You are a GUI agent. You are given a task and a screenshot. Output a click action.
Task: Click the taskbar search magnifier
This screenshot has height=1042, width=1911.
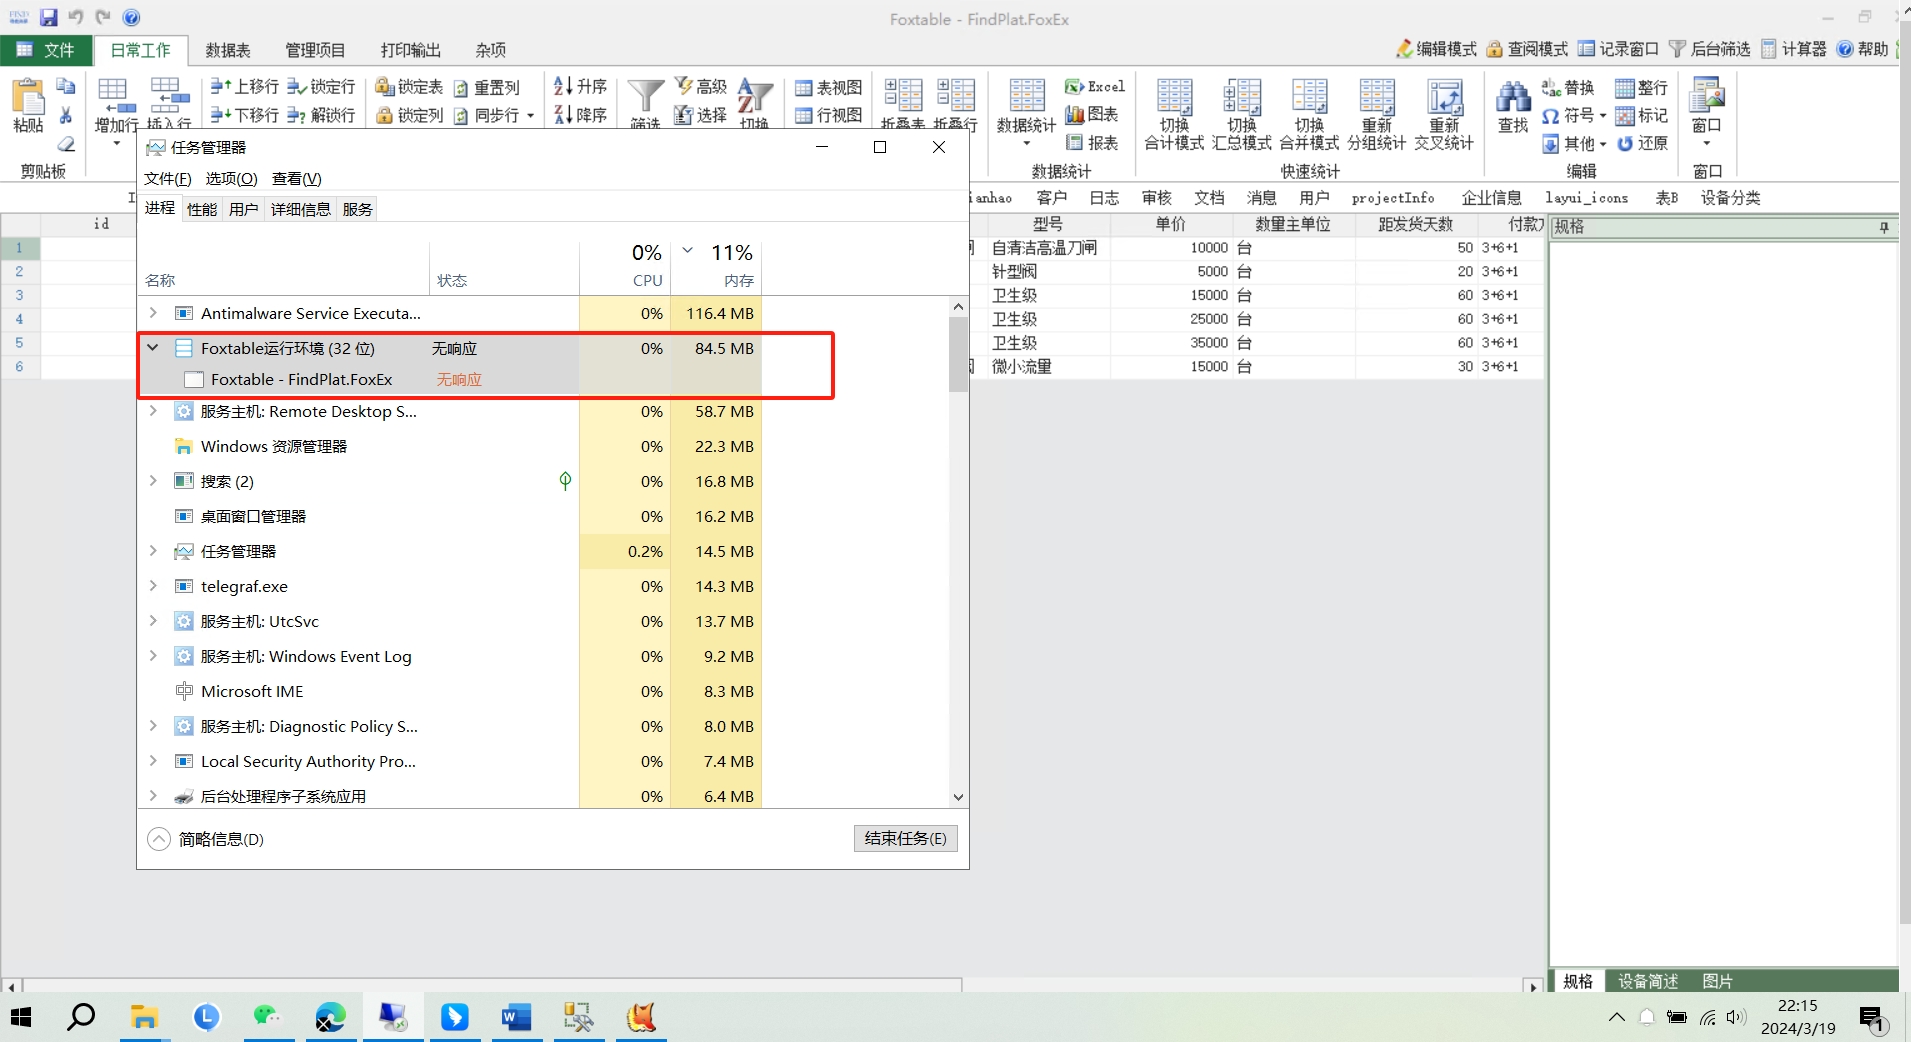tap(81, 1018)
